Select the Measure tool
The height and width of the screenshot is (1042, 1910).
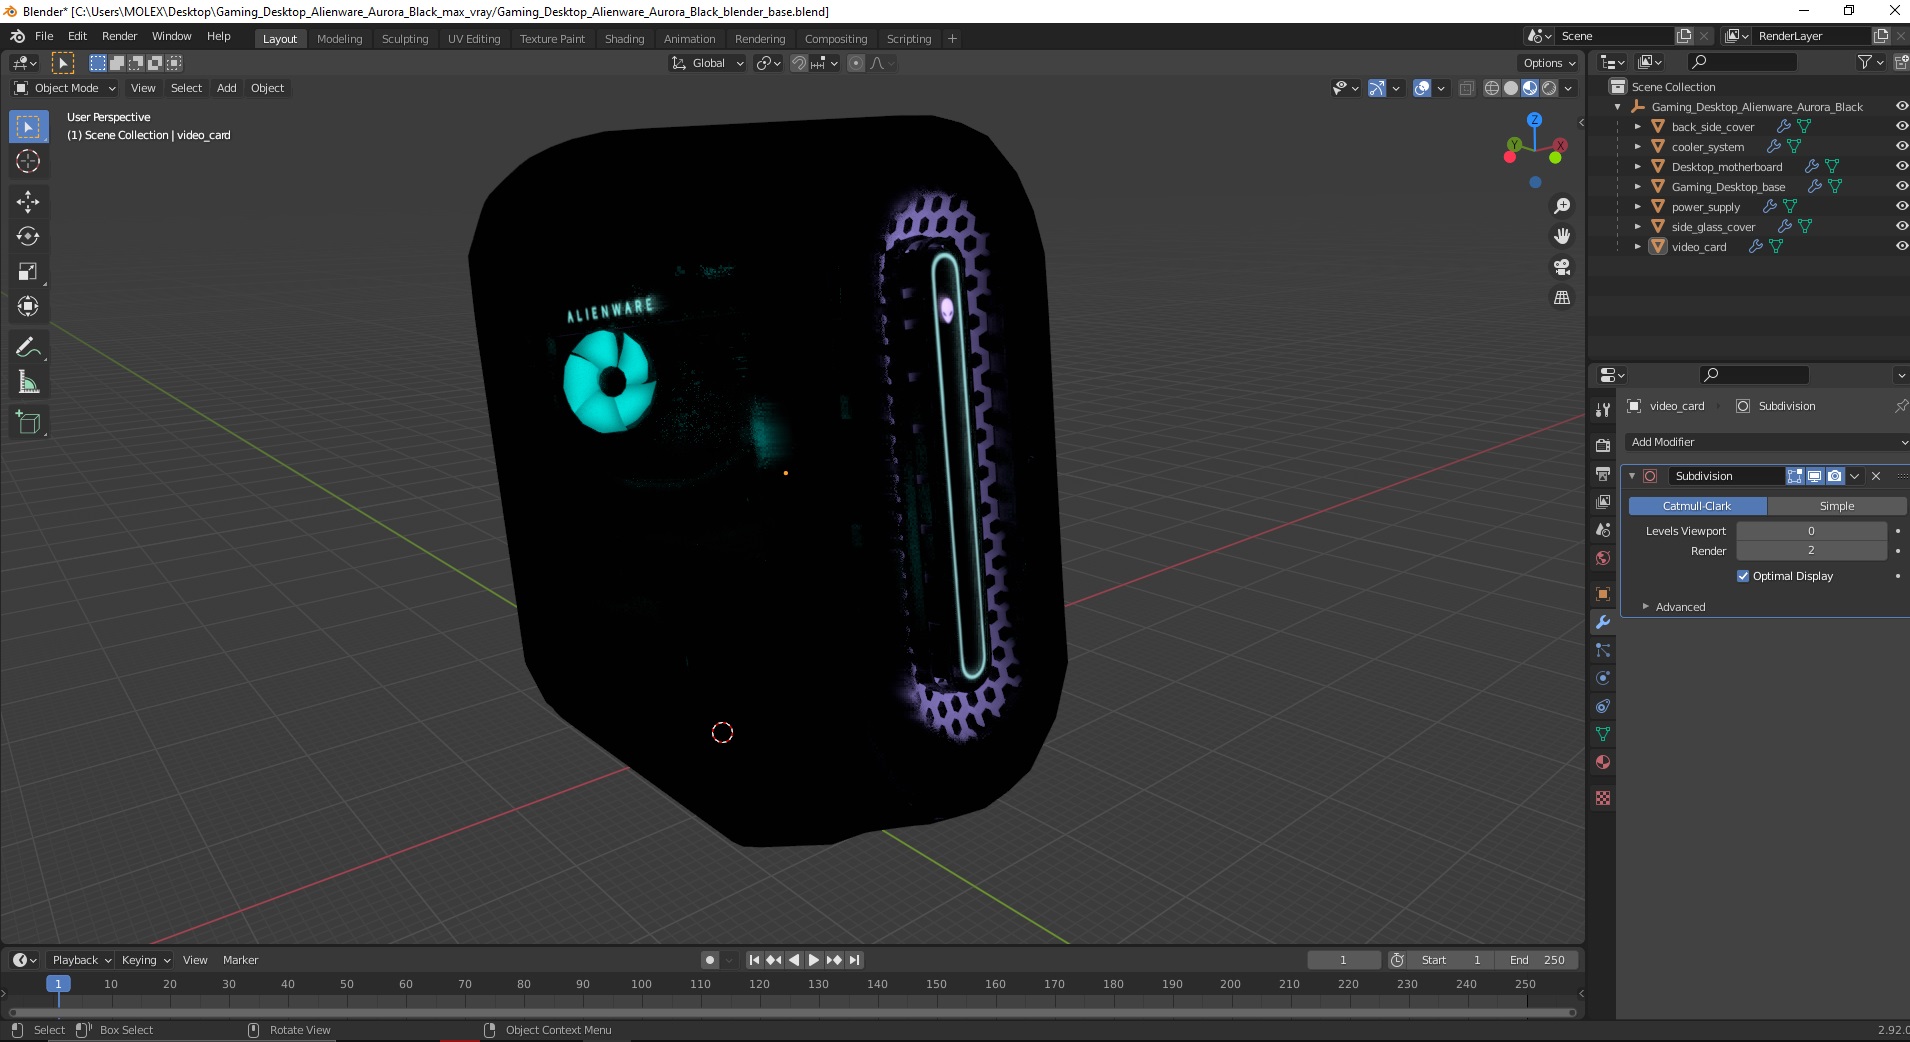(28, 382)
